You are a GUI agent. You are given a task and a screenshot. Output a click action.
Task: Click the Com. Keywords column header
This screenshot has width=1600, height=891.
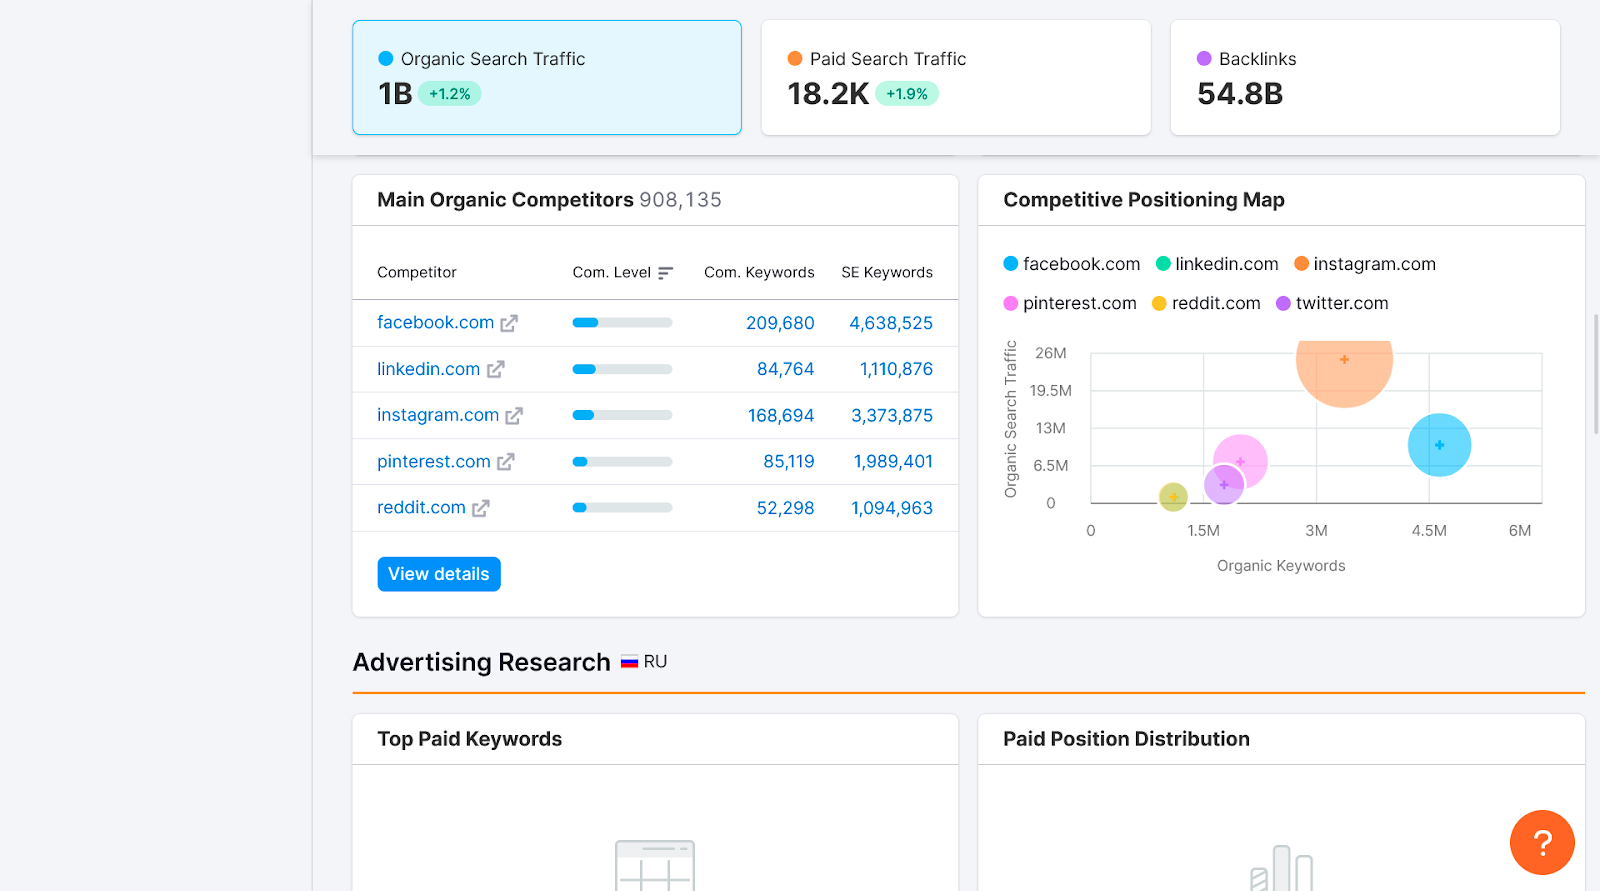759,272
